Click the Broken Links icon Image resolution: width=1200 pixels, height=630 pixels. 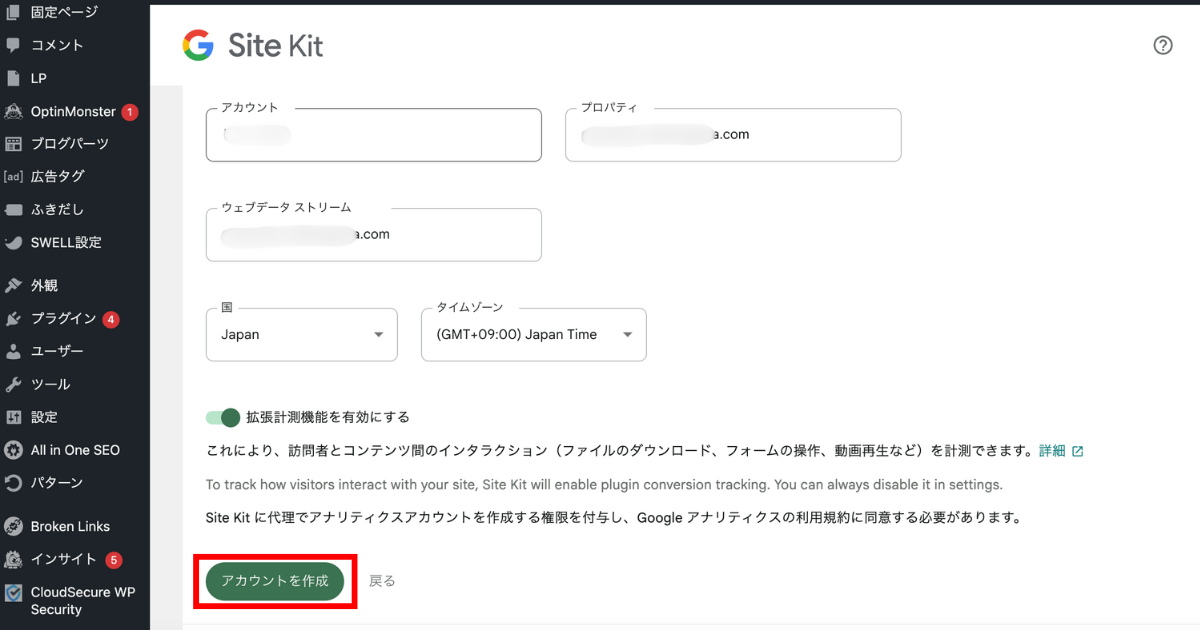(x=13, y=526)
